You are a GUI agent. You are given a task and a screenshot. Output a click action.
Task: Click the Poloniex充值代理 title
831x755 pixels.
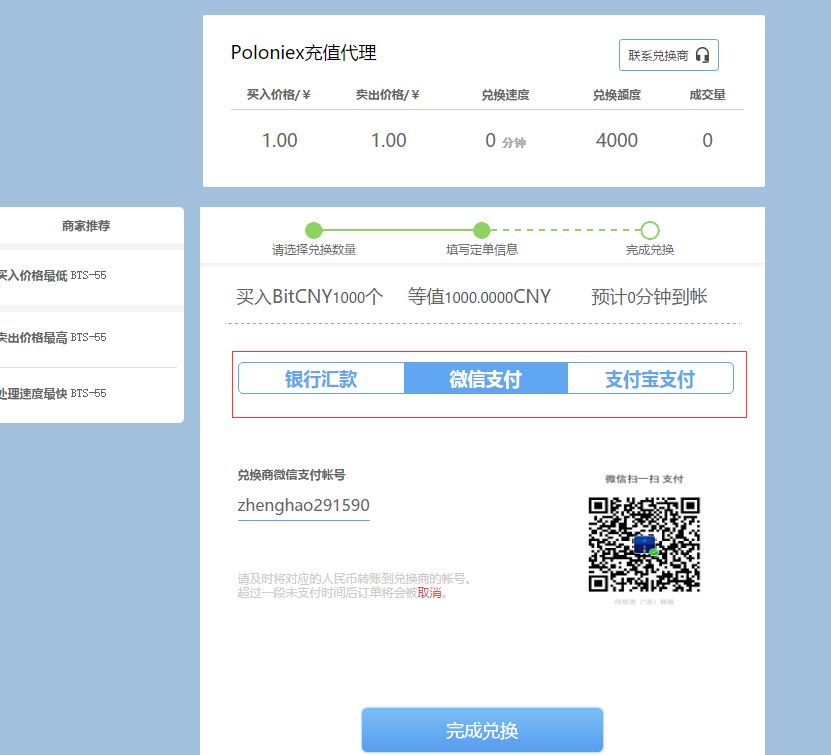point(303,53)
